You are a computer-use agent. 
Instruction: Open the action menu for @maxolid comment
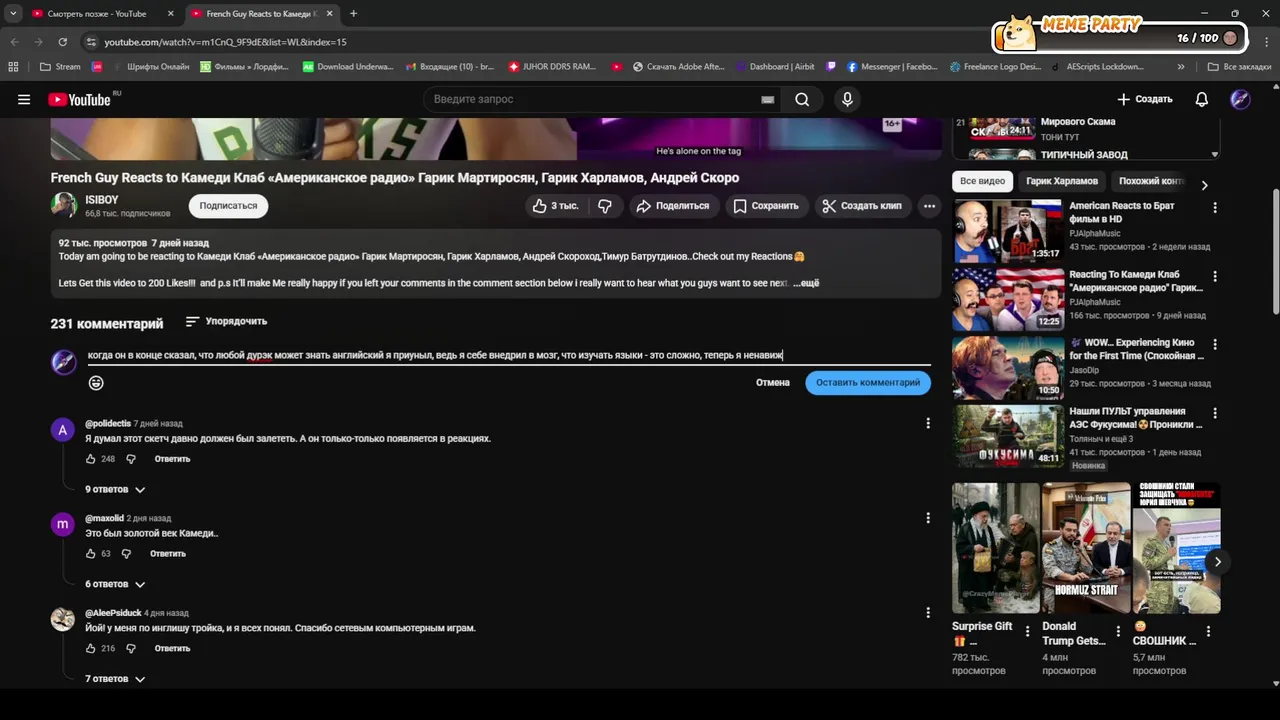(928, 518)
